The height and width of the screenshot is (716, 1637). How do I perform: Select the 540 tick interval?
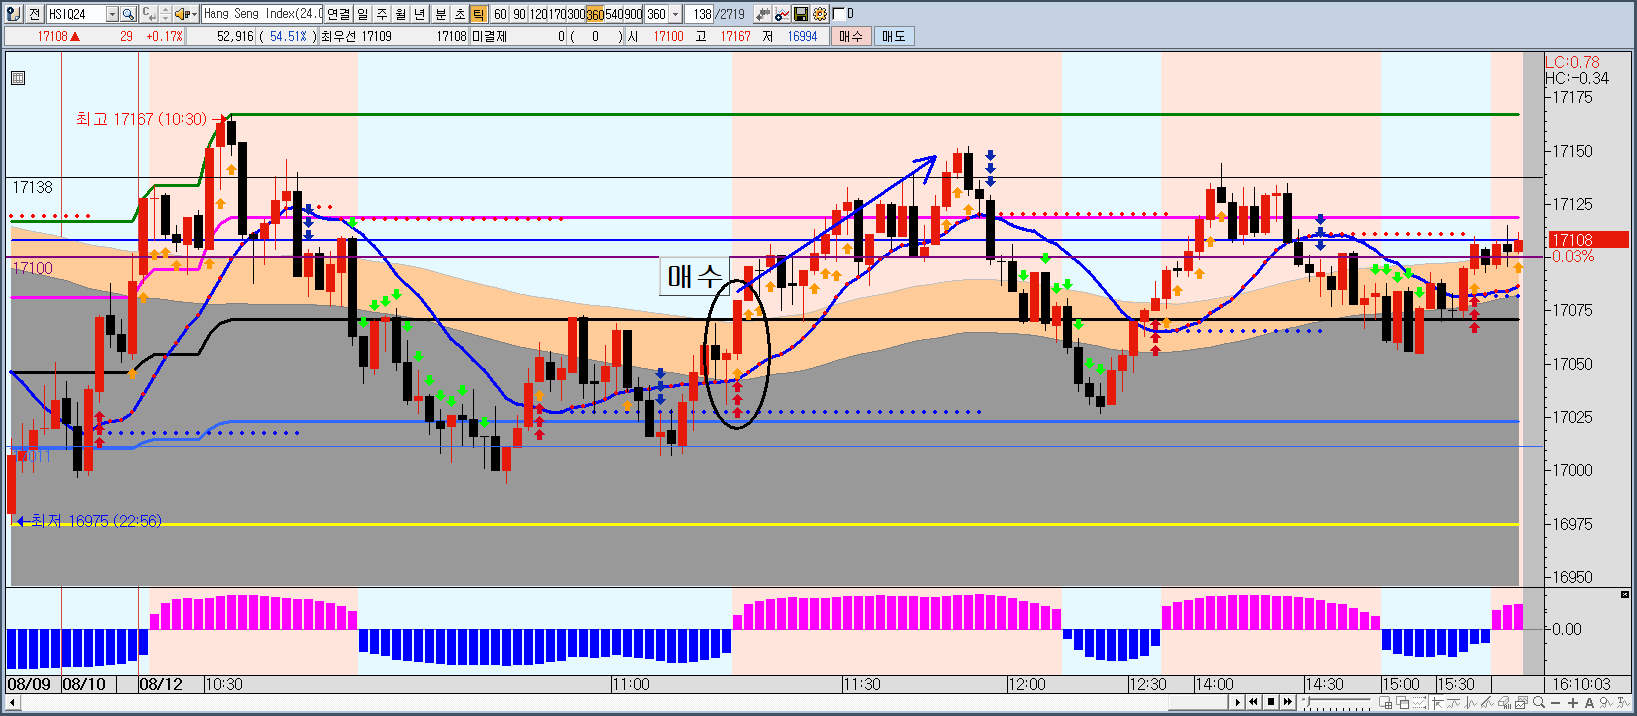(613, 14)
